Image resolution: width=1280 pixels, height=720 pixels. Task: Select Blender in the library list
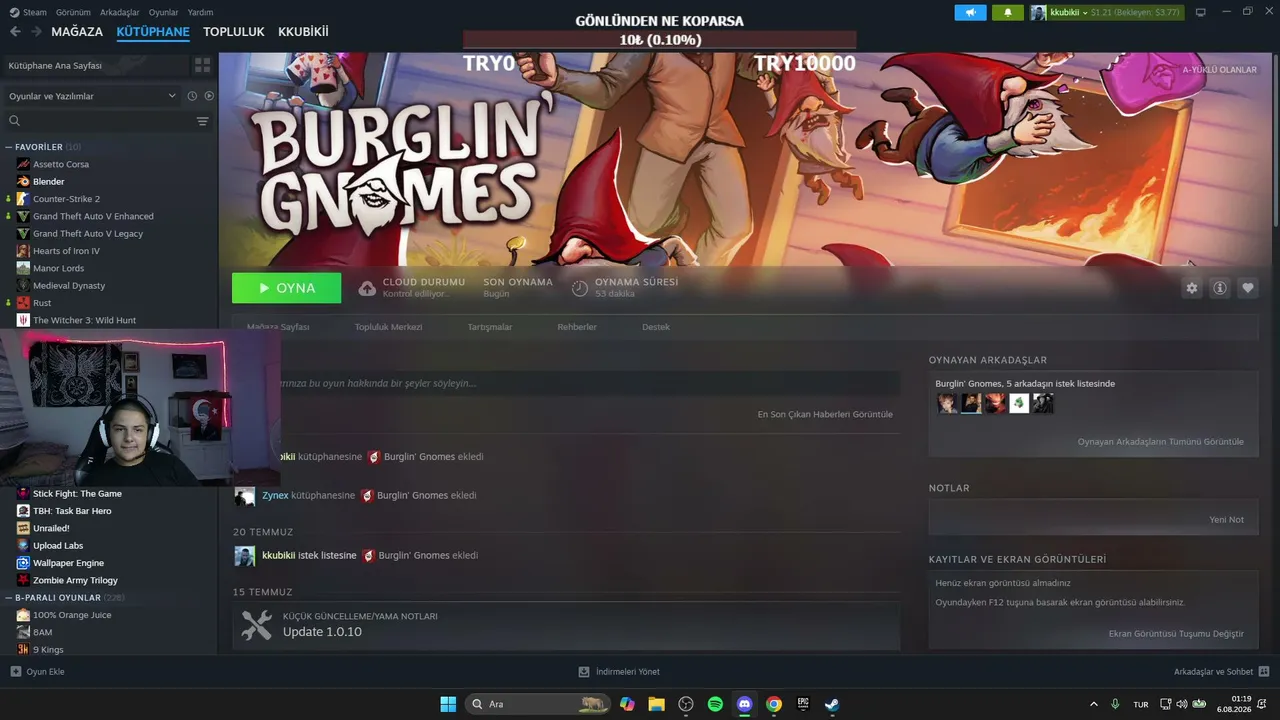(x=48, y=182)
